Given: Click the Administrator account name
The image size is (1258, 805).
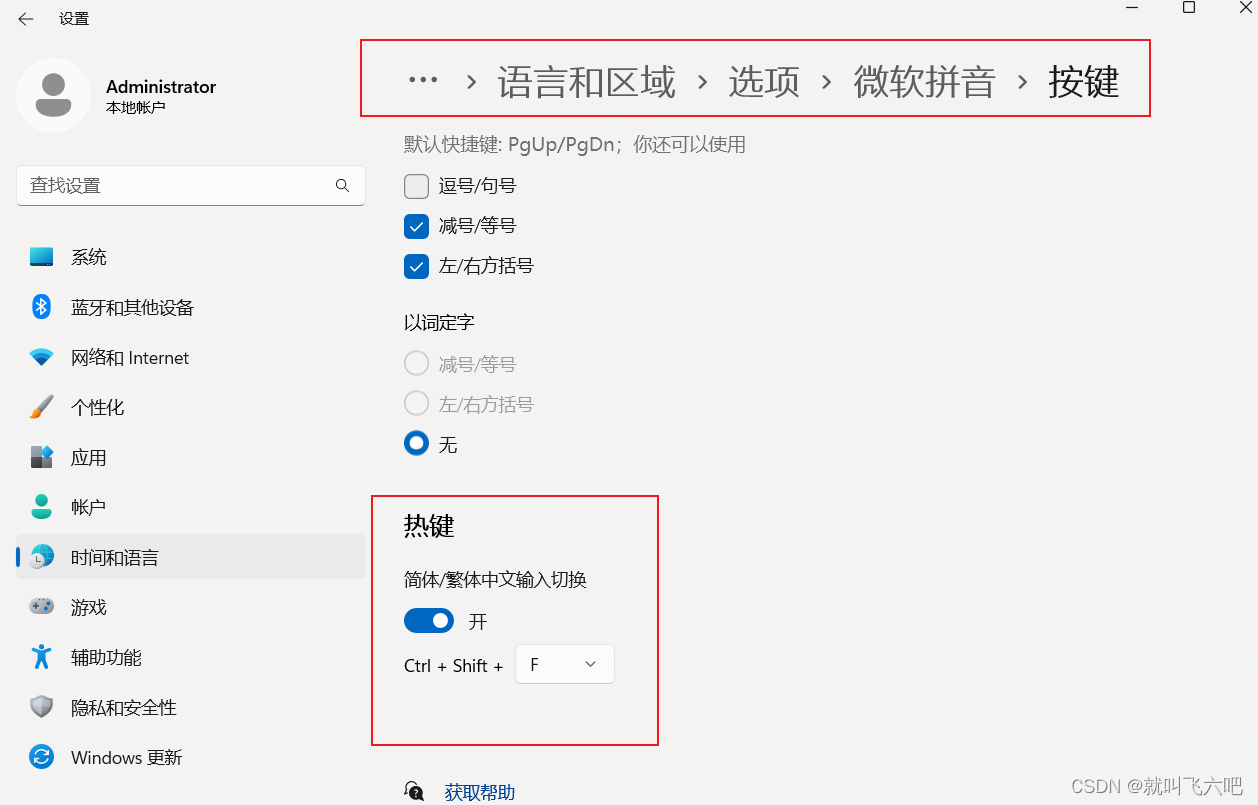Looking at the screenshot, I should [161, 87].
